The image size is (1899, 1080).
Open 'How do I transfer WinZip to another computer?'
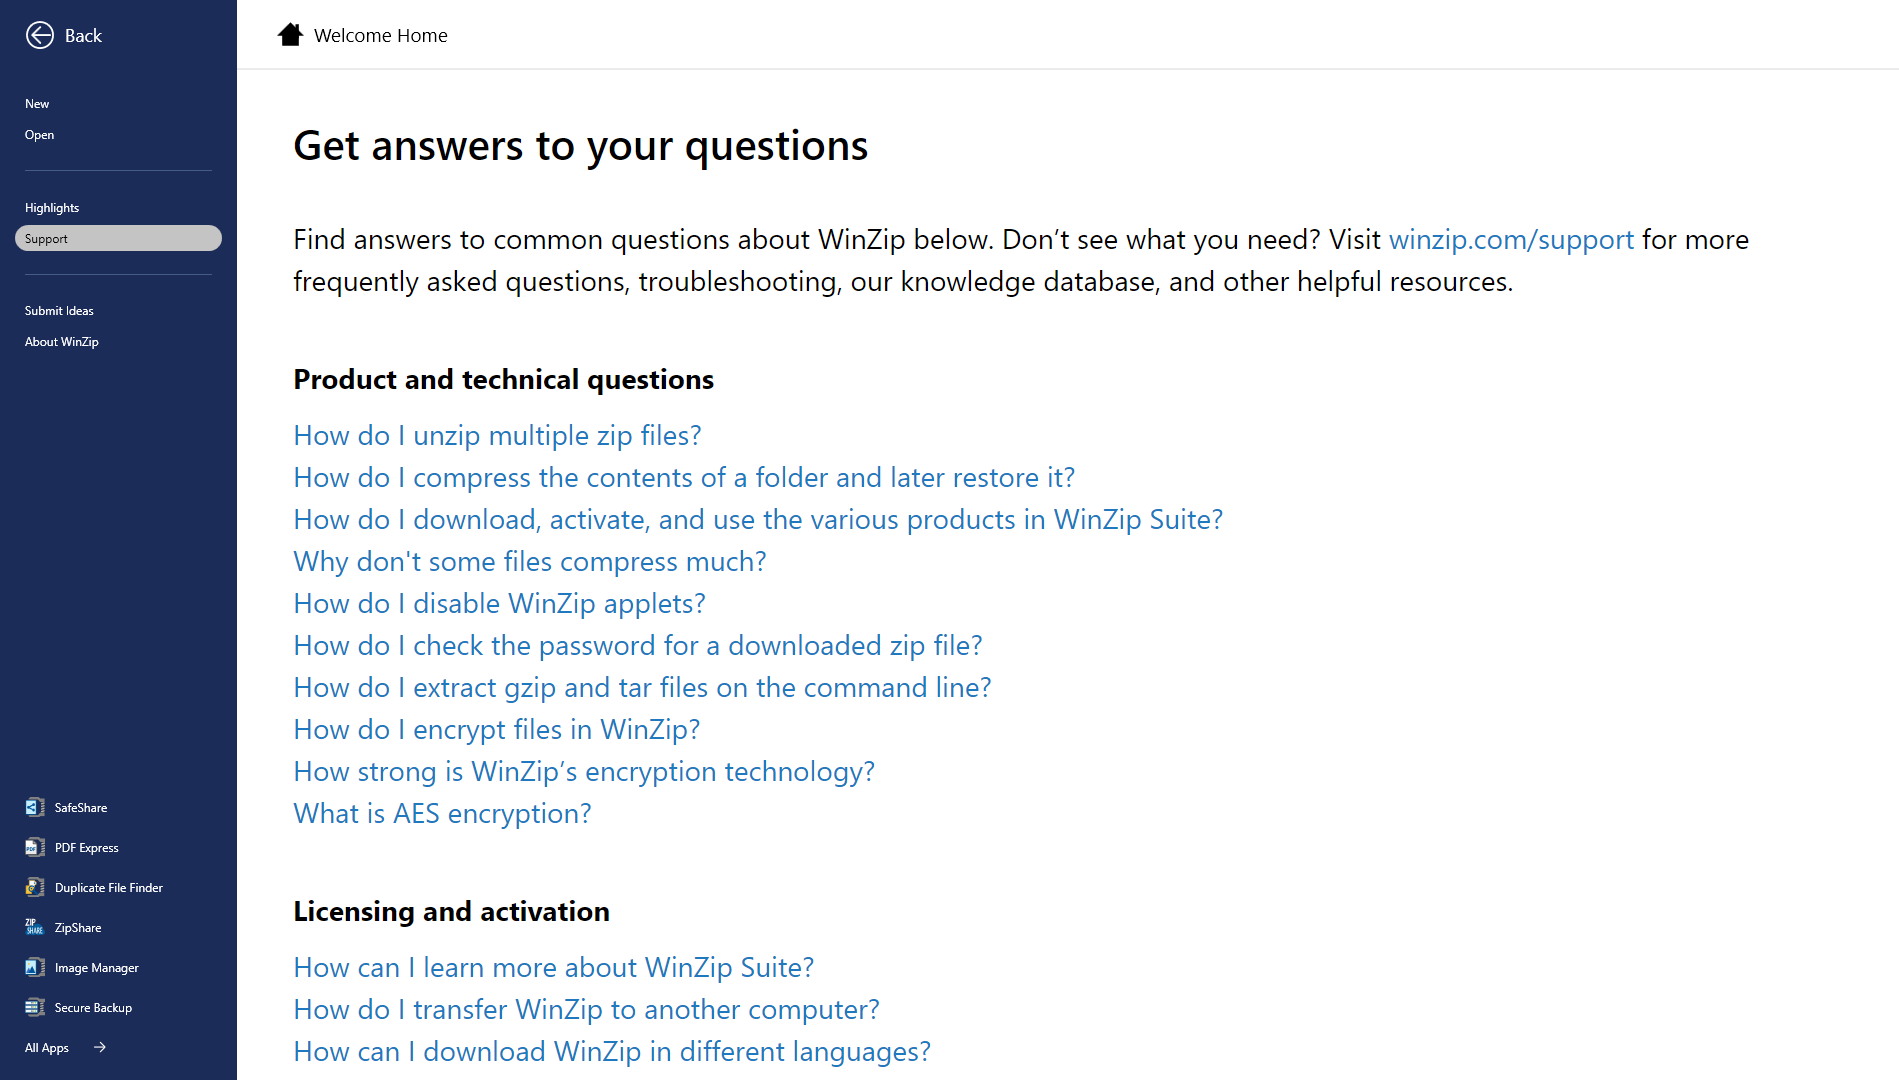tap(586, 1009)
